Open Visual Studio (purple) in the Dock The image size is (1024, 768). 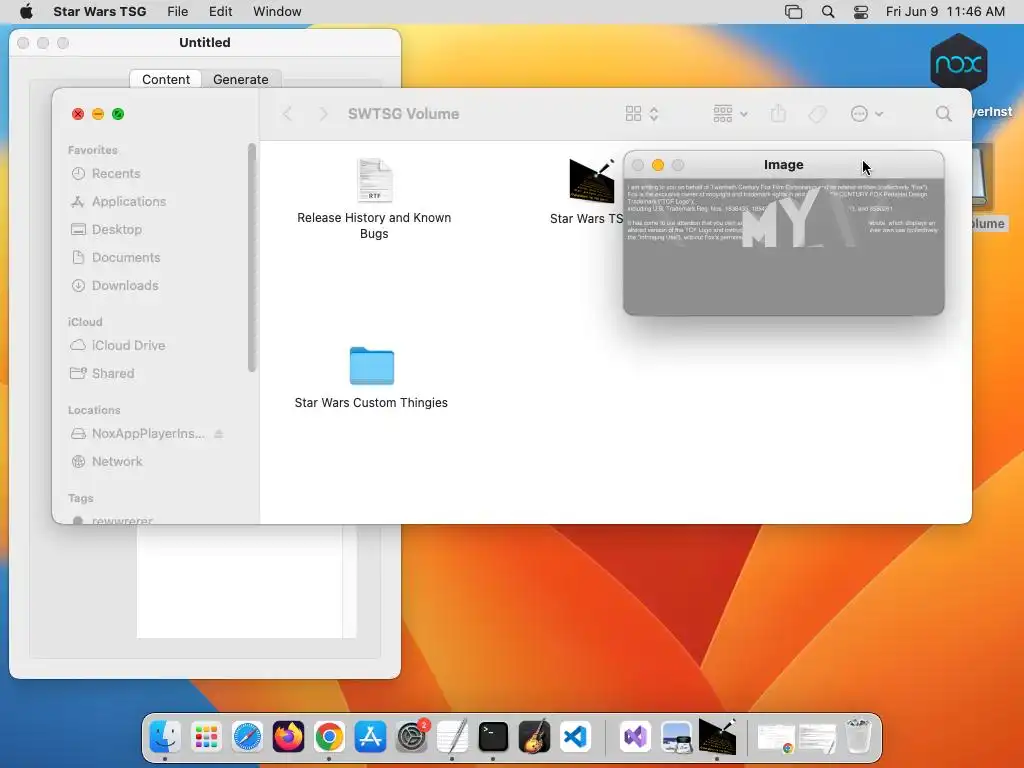[635, 737]
